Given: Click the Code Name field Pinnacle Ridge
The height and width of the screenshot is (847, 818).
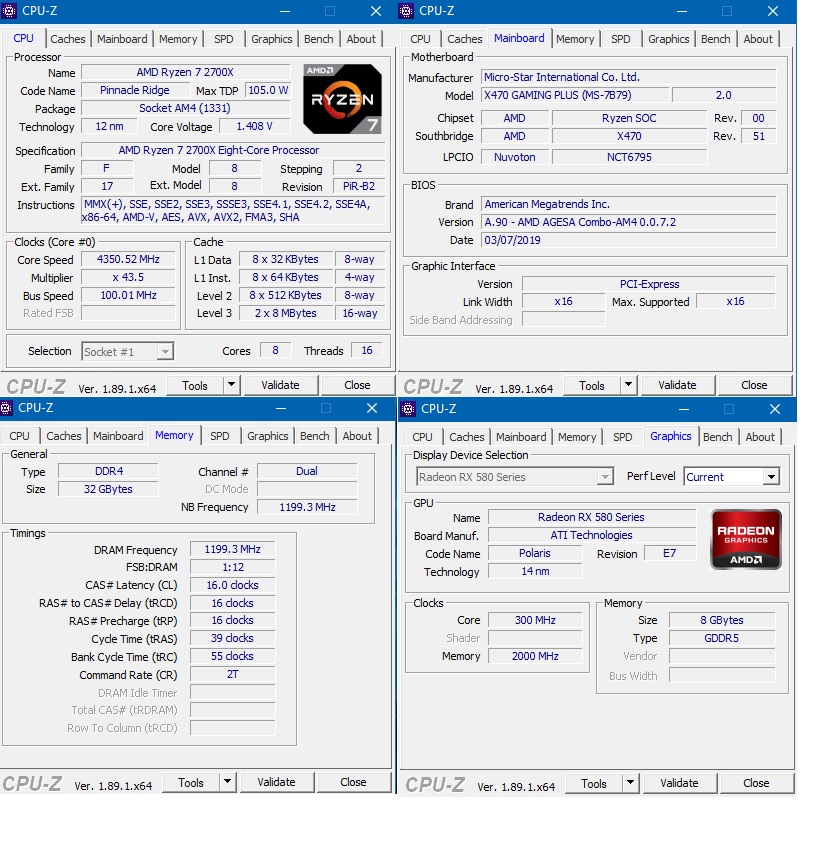Looking at the screenshot, I should point(134,90).
